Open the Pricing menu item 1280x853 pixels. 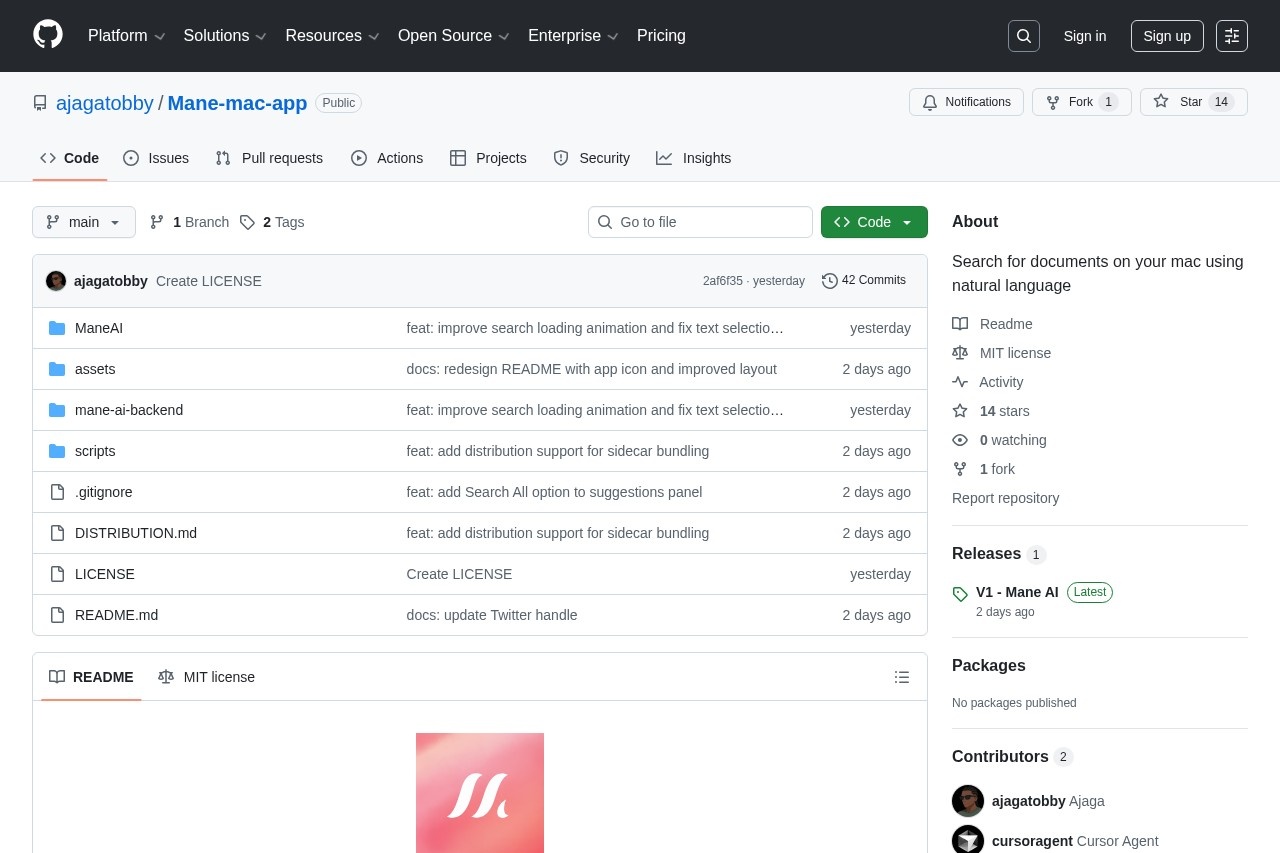pos(661,36)
